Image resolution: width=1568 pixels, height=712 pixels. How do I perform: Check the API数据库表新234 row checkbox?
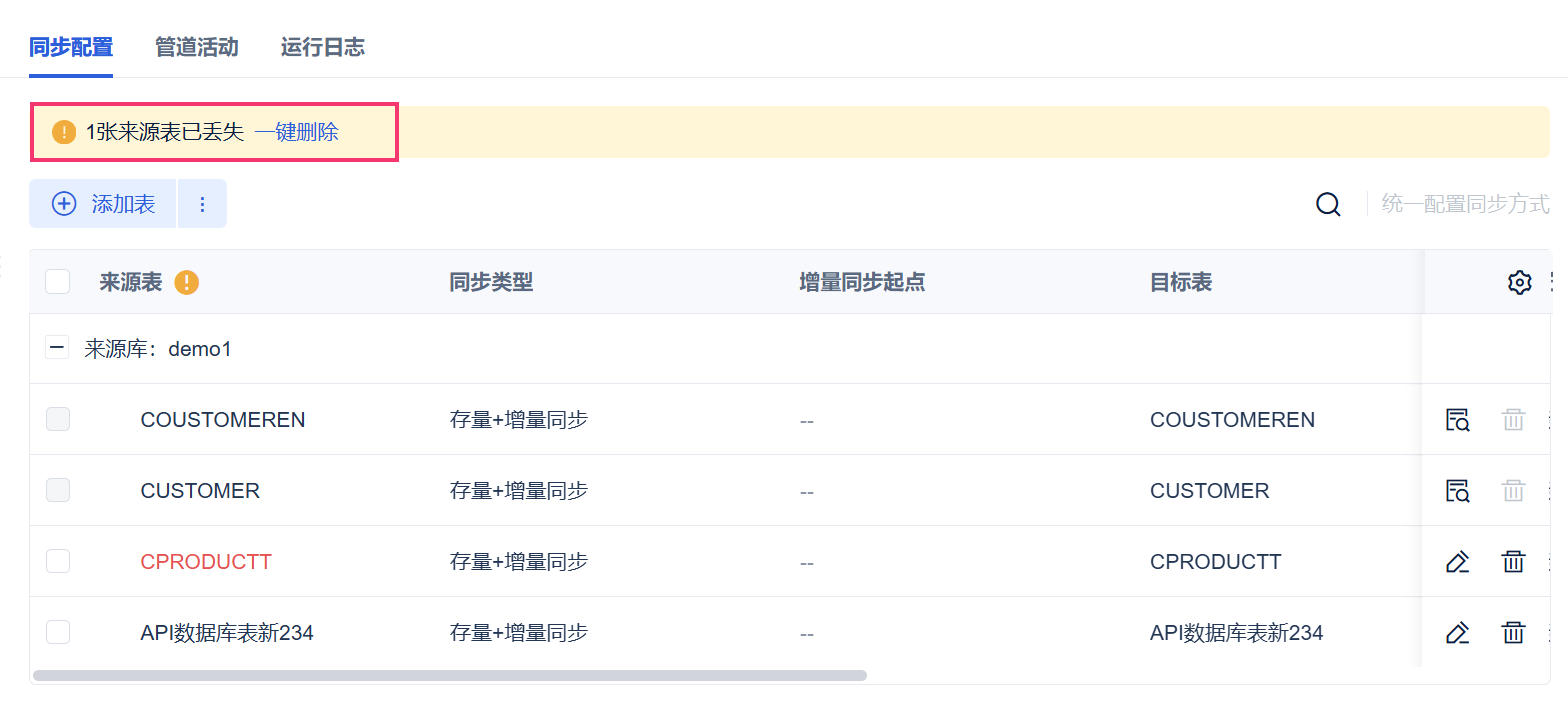click(x=58, y=632)
